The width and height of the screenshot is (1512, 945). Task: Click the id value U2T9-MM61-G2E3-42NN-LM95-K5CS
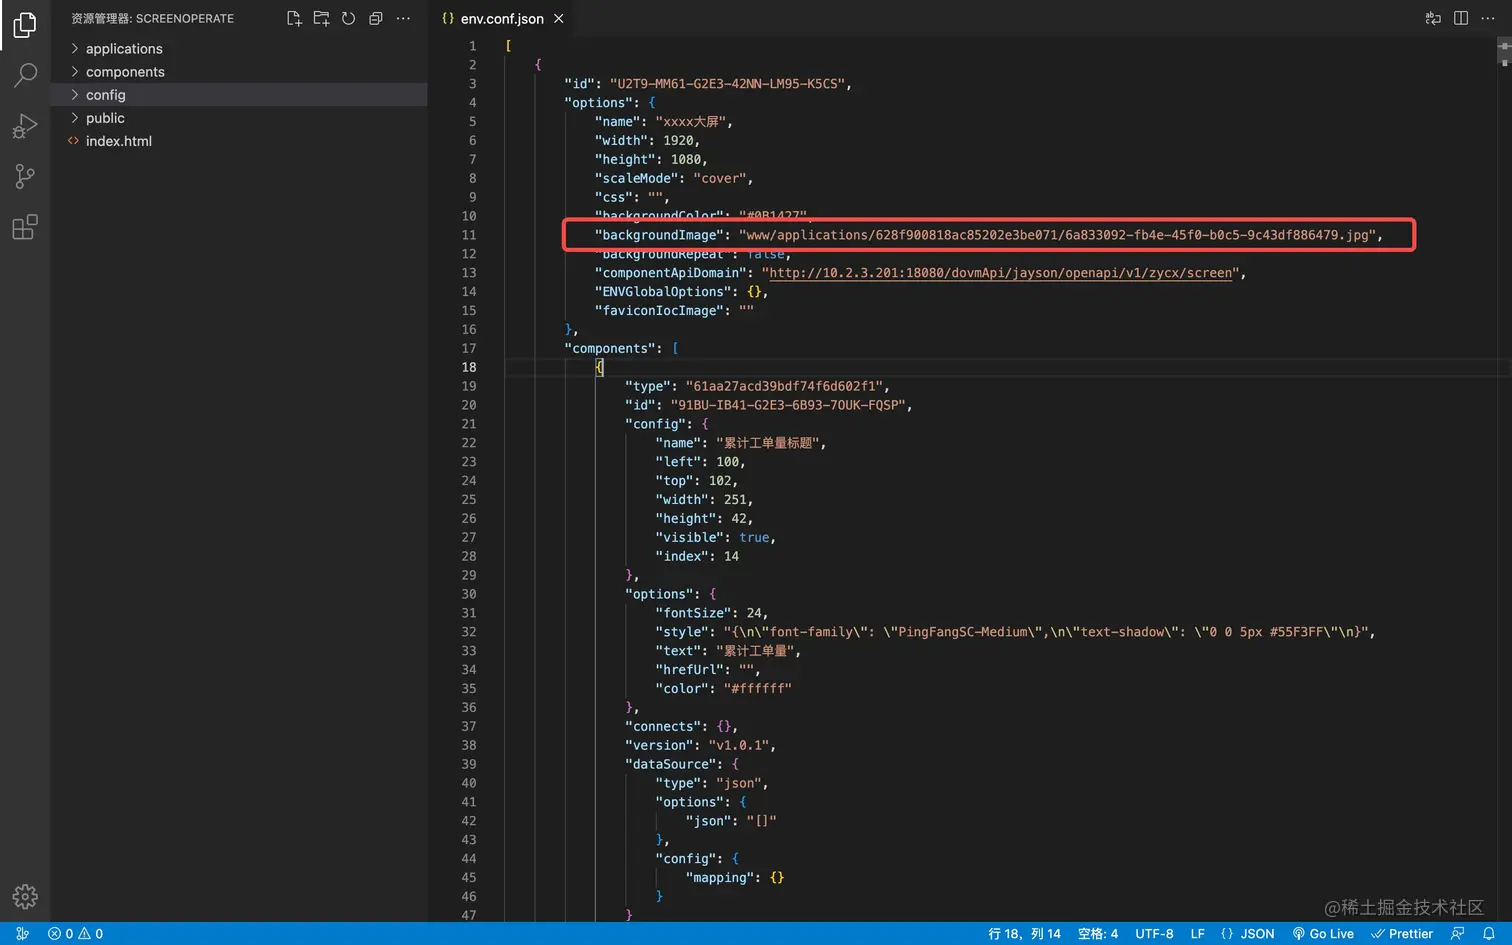pos(727,84)
